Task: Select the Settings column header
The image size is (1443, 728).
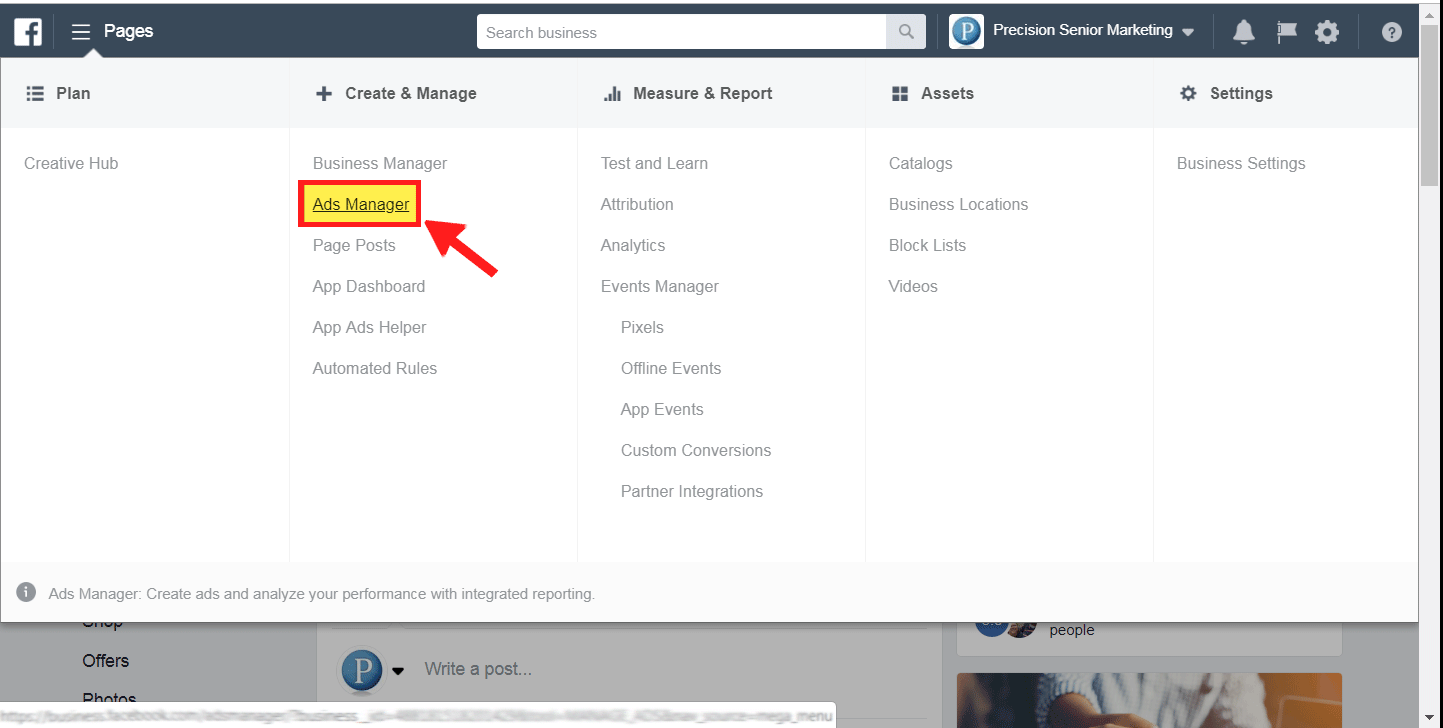Action: pyautogui.click(x=1226, y=93)
